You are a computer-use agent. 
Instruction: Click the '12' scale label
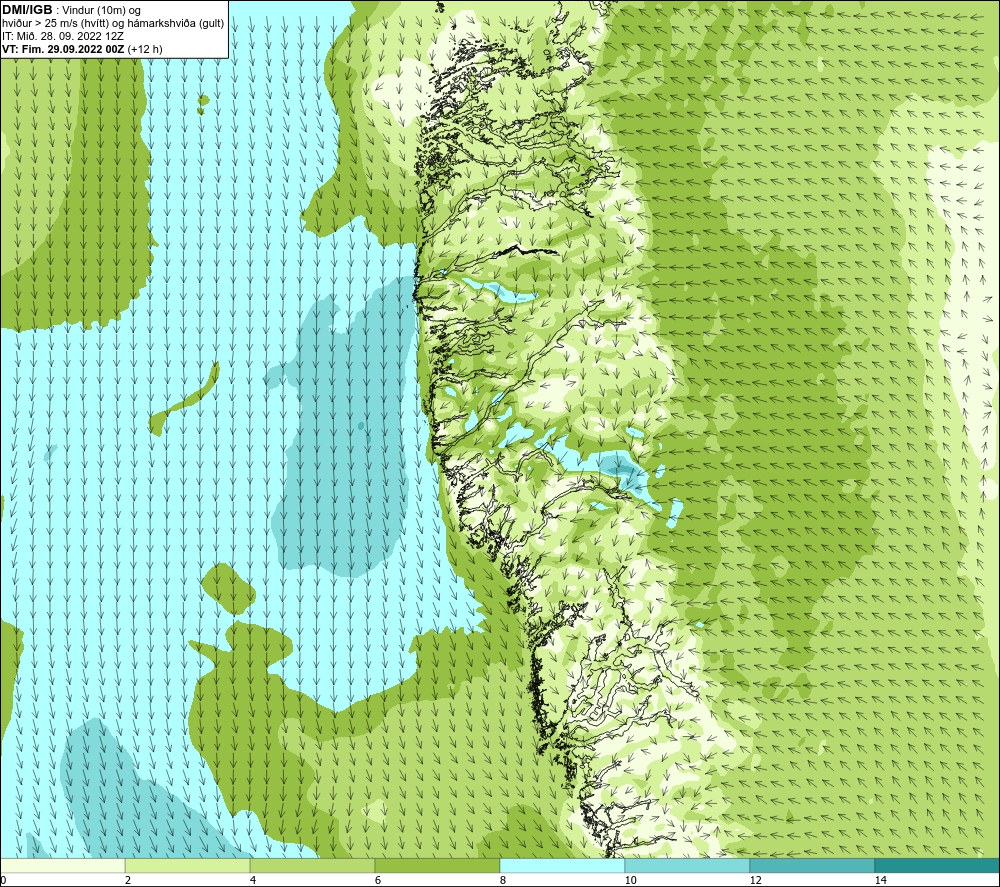click(755, 880)
